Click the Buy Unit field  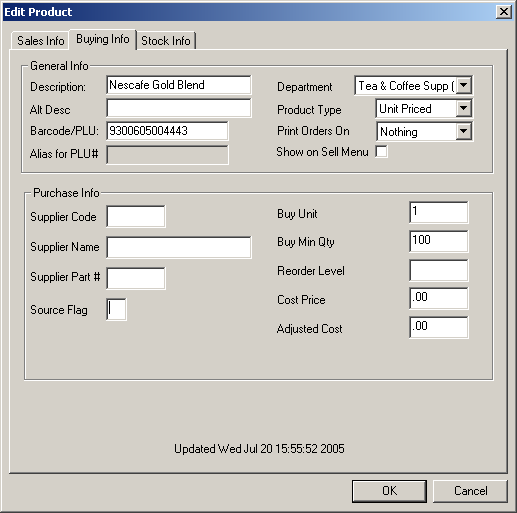coord(439,212)
